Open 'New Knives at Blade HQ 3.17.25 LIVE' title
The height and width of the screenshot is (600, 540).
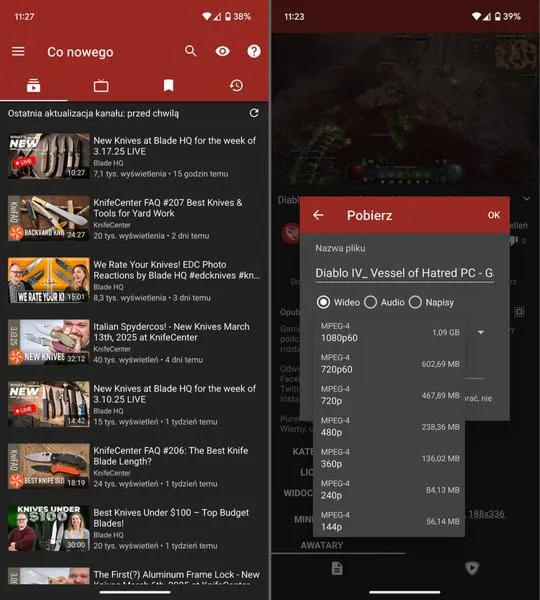click(x=175, y=146)
